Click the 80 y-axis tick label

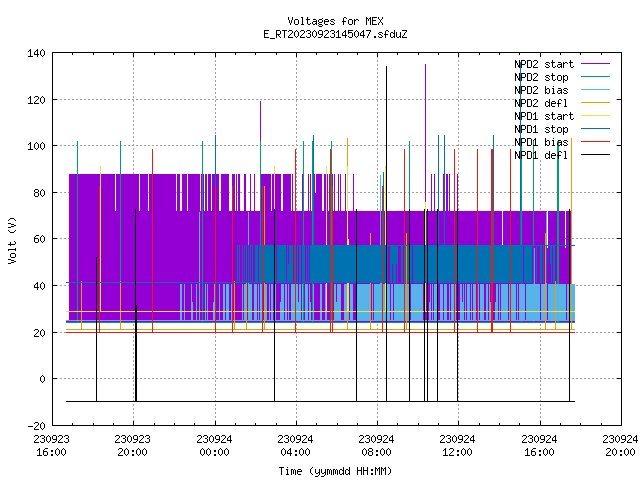[x=40, y=193]
